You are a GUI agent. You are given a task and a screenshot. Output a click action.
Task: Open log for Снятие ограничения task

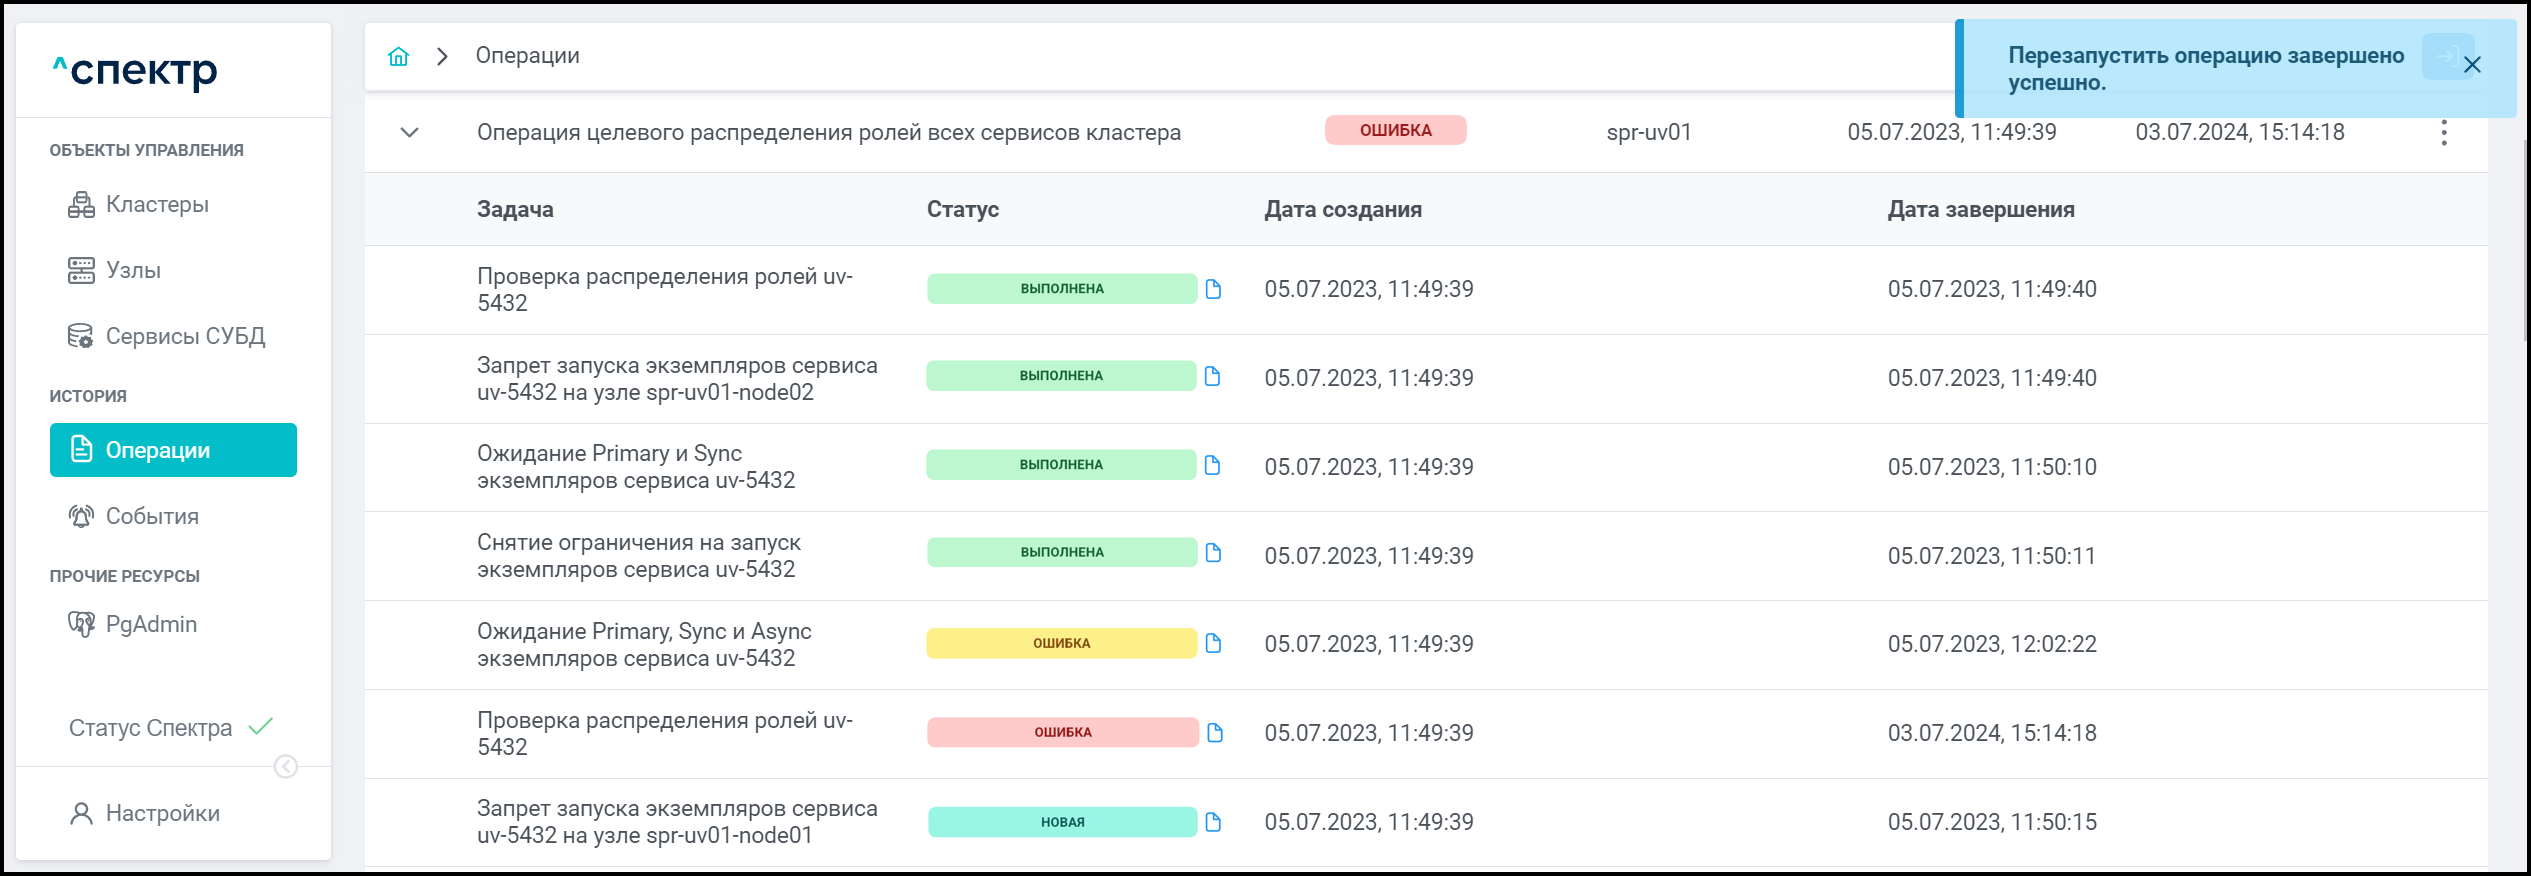pyautogui.click(x=1213, y=553)
